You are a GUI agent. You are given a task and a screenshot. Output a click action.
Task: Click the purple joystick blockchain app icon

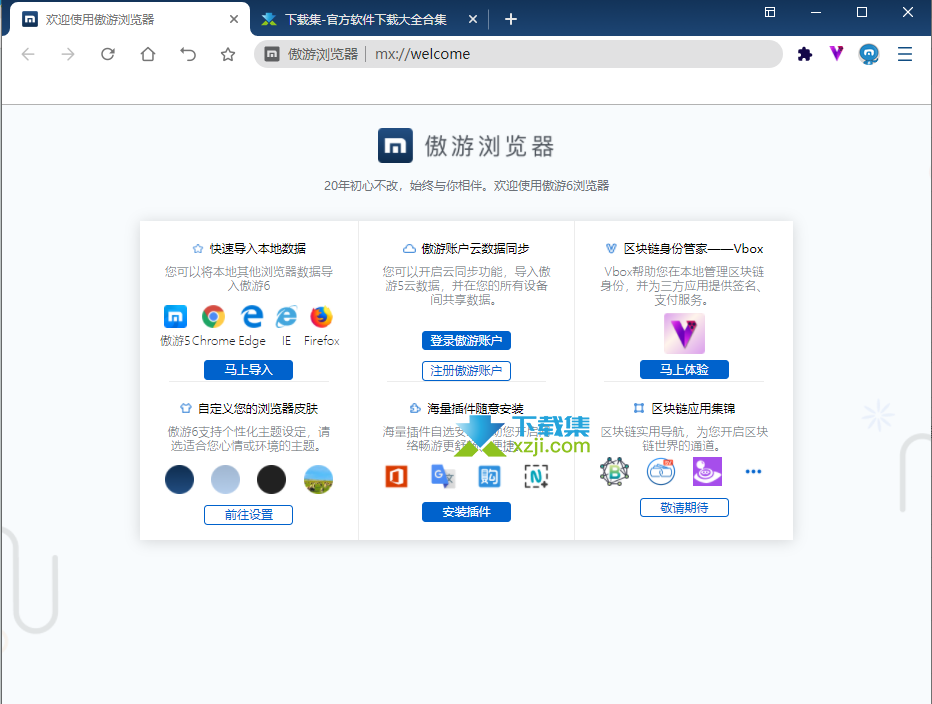pos(707,472)
